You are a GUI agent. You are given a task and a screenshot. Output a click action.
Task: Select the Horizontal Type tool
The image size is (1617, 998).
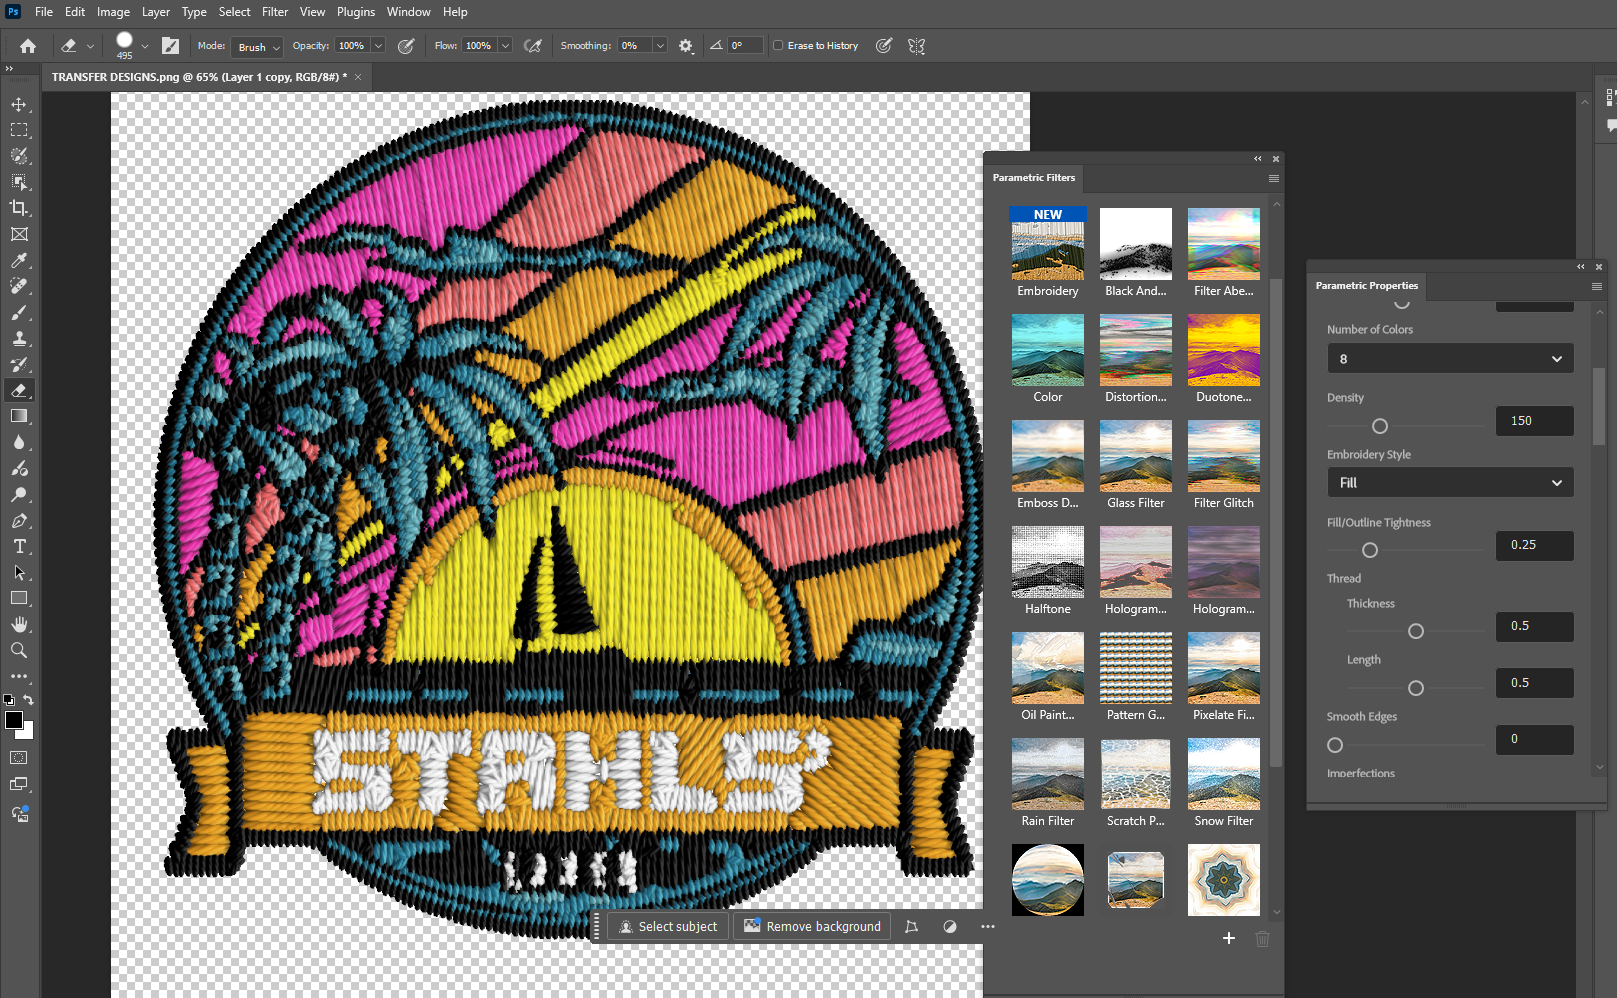tap(19, 546)
